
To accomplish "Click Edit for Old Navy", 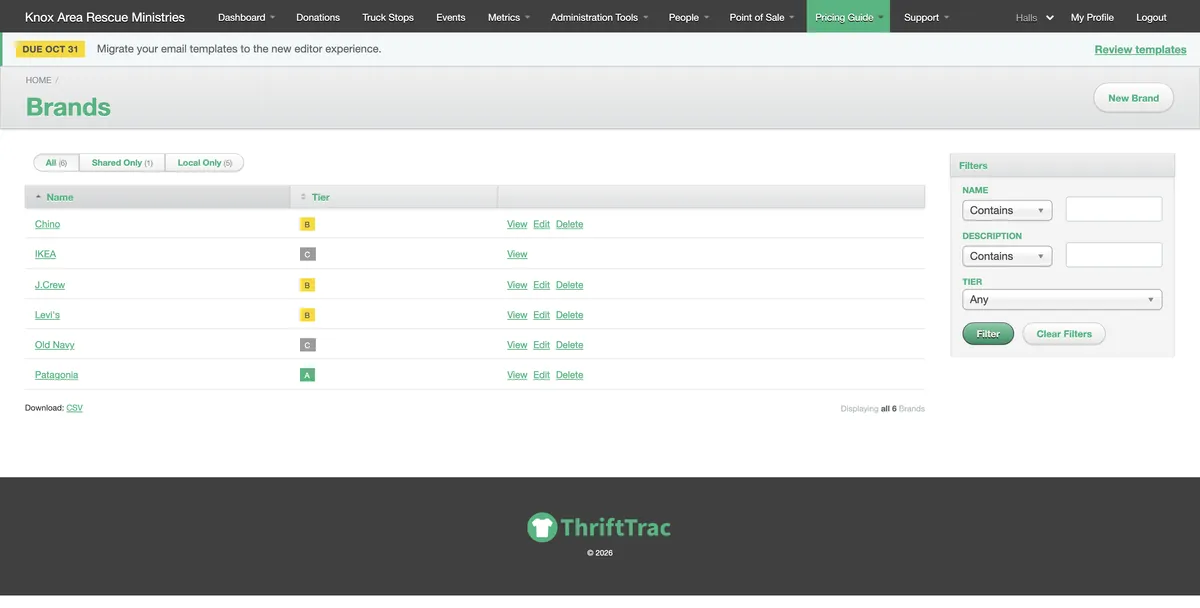I will click(x=541, y=345).
